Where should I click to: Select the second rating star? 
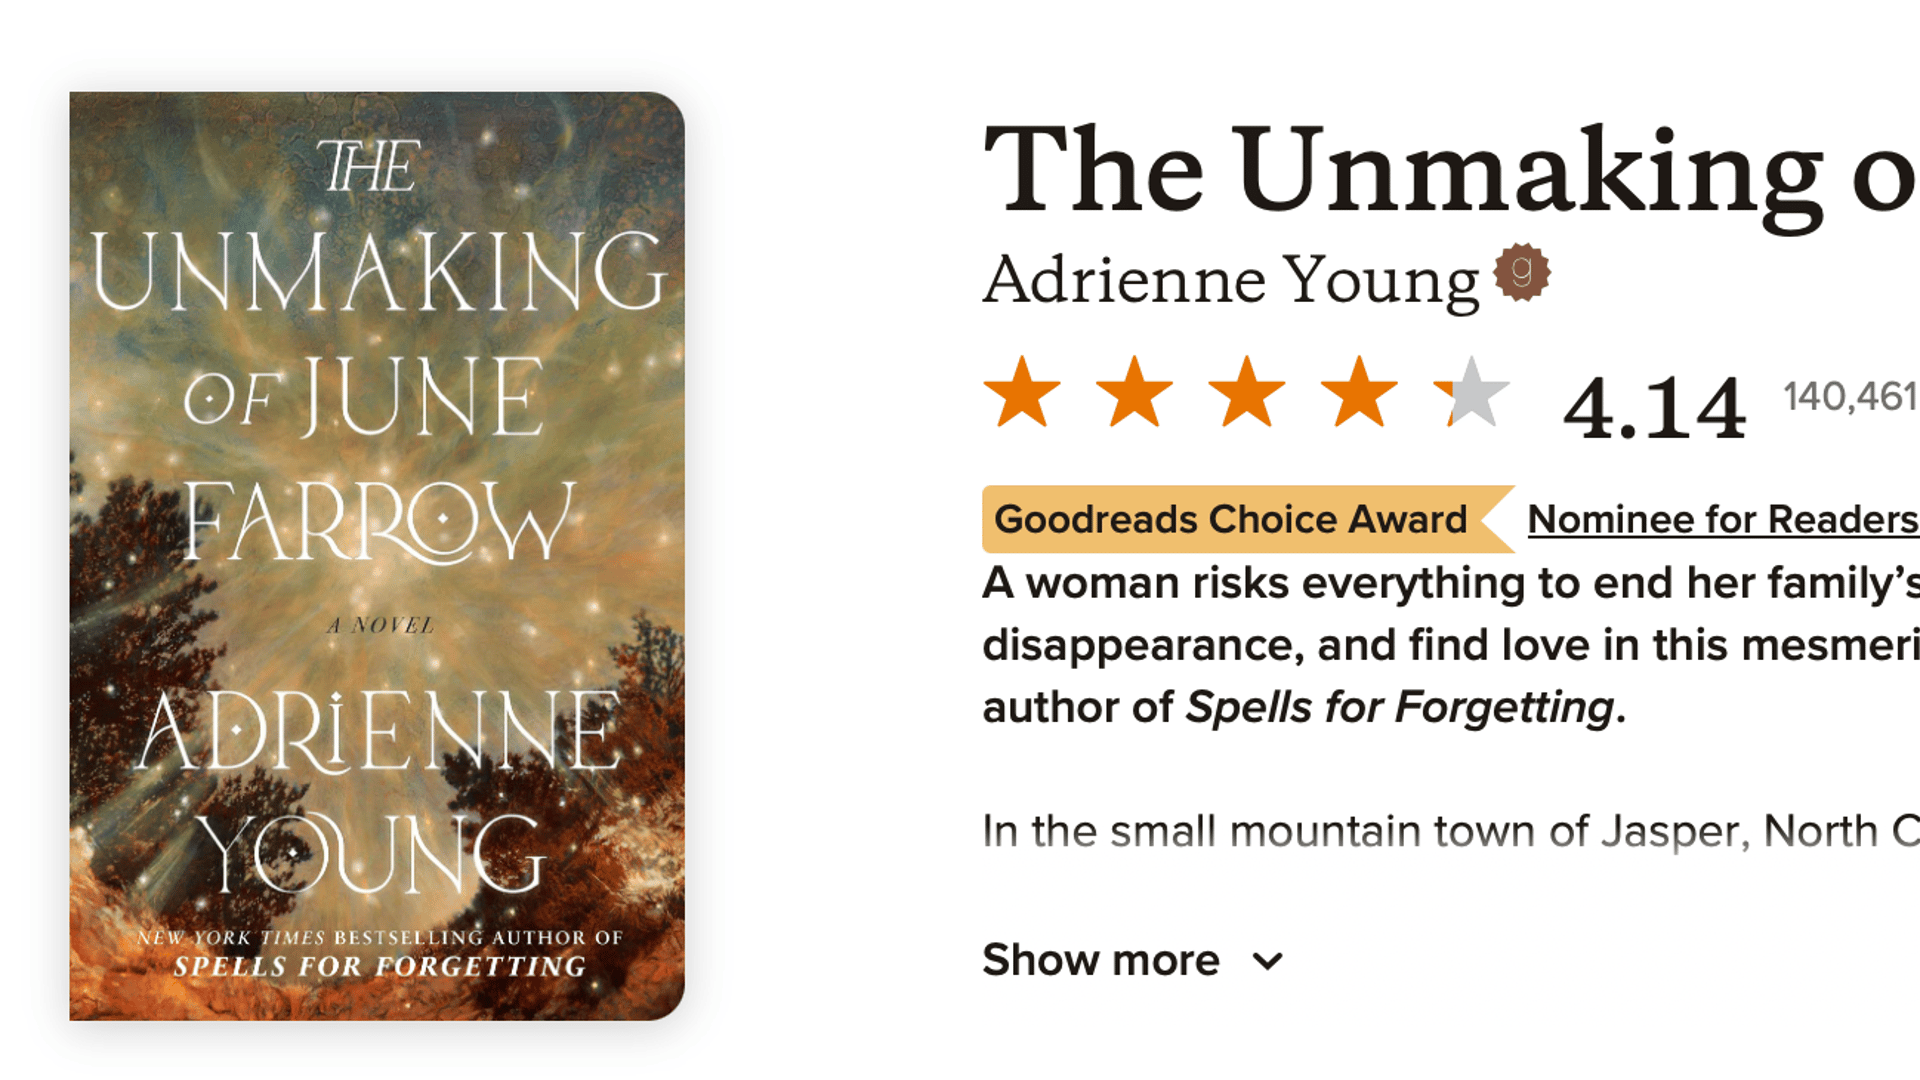pos(1134,392)
